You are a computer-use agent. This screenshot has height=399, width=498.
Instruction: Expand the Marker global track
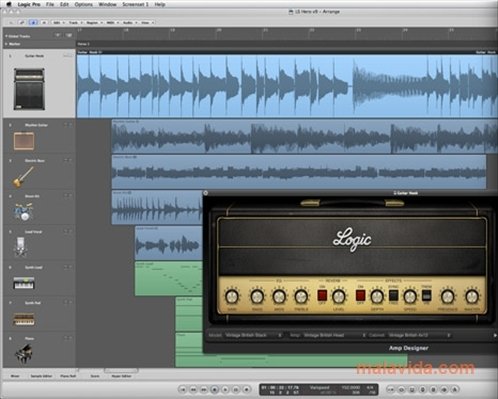[x=6, y=44]
